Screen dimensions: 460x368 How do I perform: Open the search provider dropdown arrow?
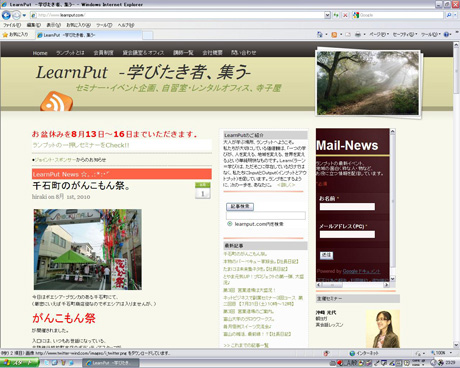(455, 15)
